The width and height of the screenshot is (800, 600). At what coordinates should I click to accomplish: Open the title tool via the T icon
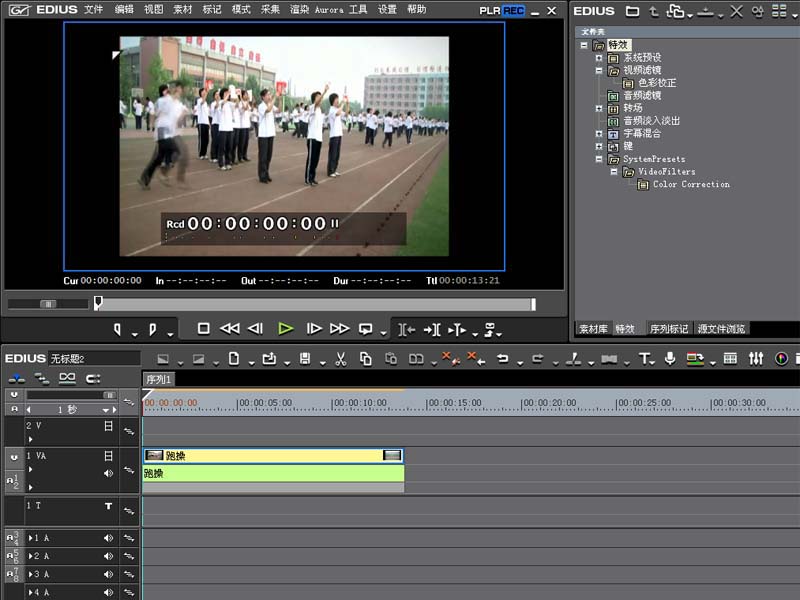pos(644,361)
